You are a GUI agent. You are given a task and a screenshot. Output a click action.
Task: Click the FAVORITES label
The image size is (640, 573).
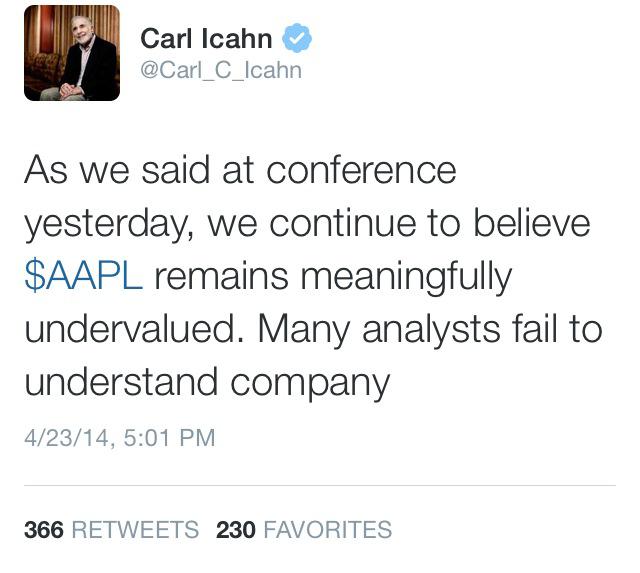click(328, 530)
